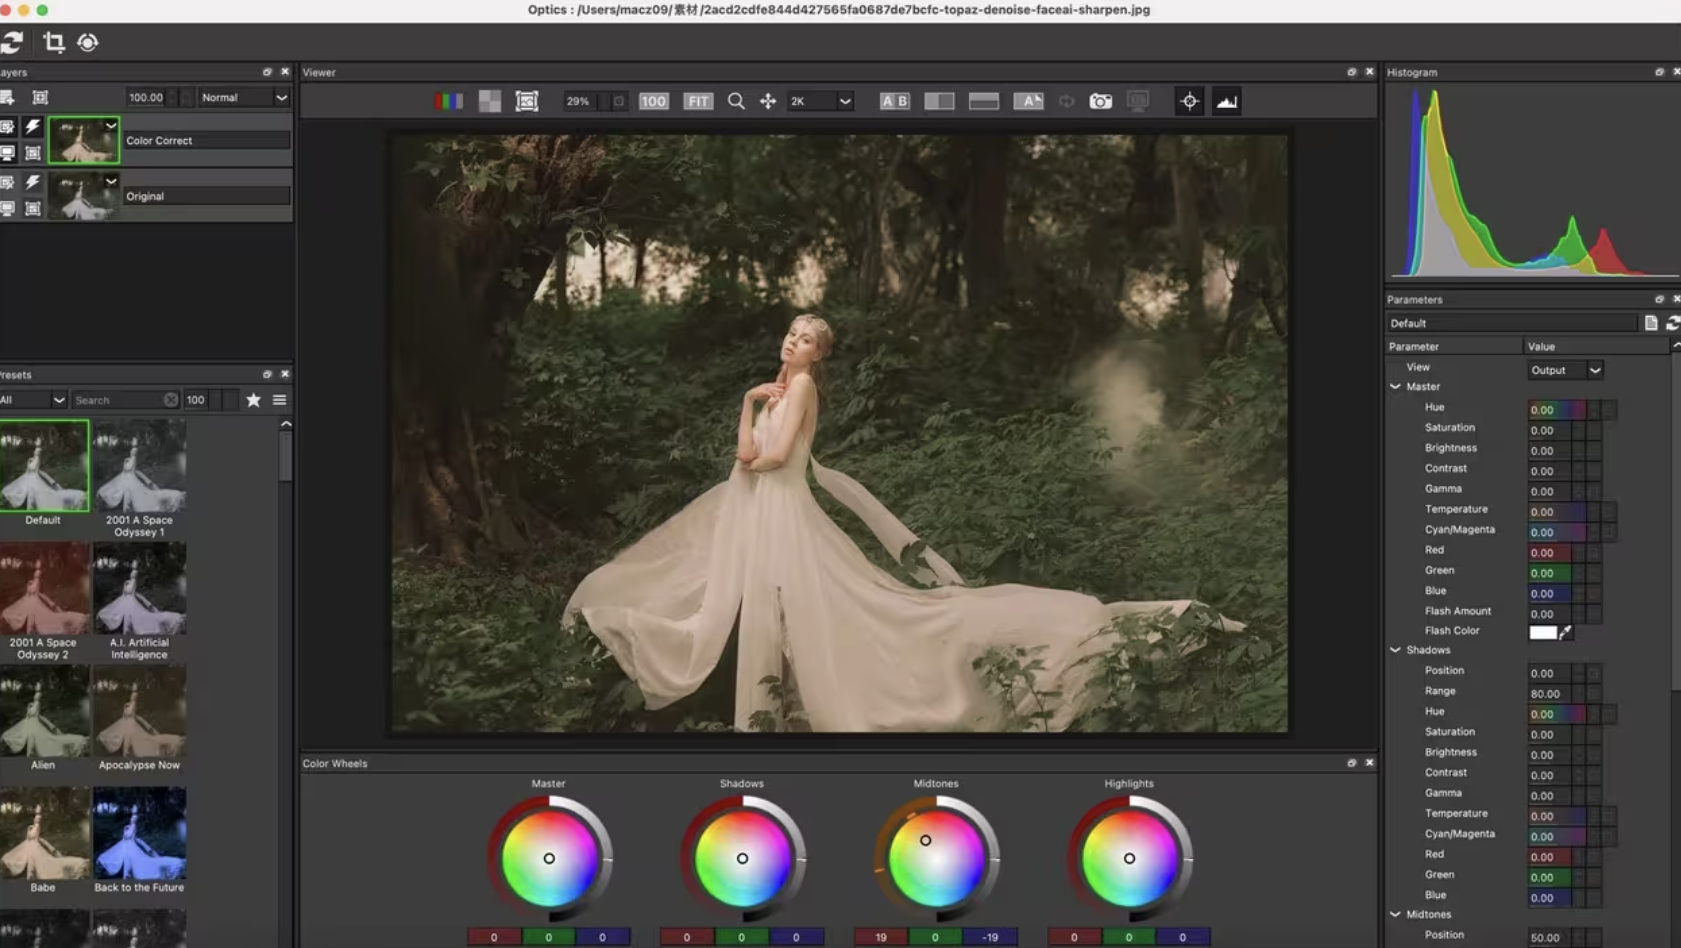Click the add layer icon in Layers panel
Viewport: 1681px width, 948px height.
[x=8, y=97]
